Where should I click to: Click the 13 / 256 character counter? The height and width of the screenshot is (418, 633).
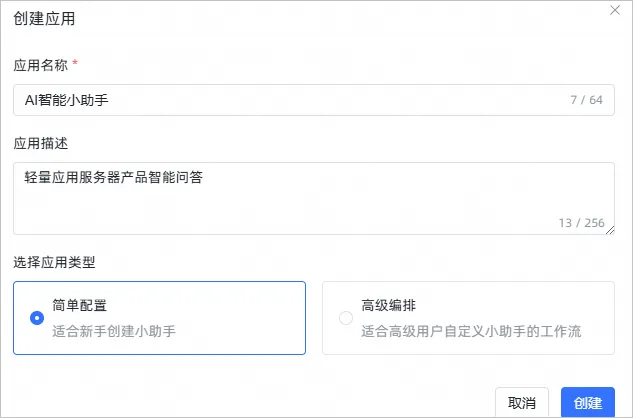[581, 223]
